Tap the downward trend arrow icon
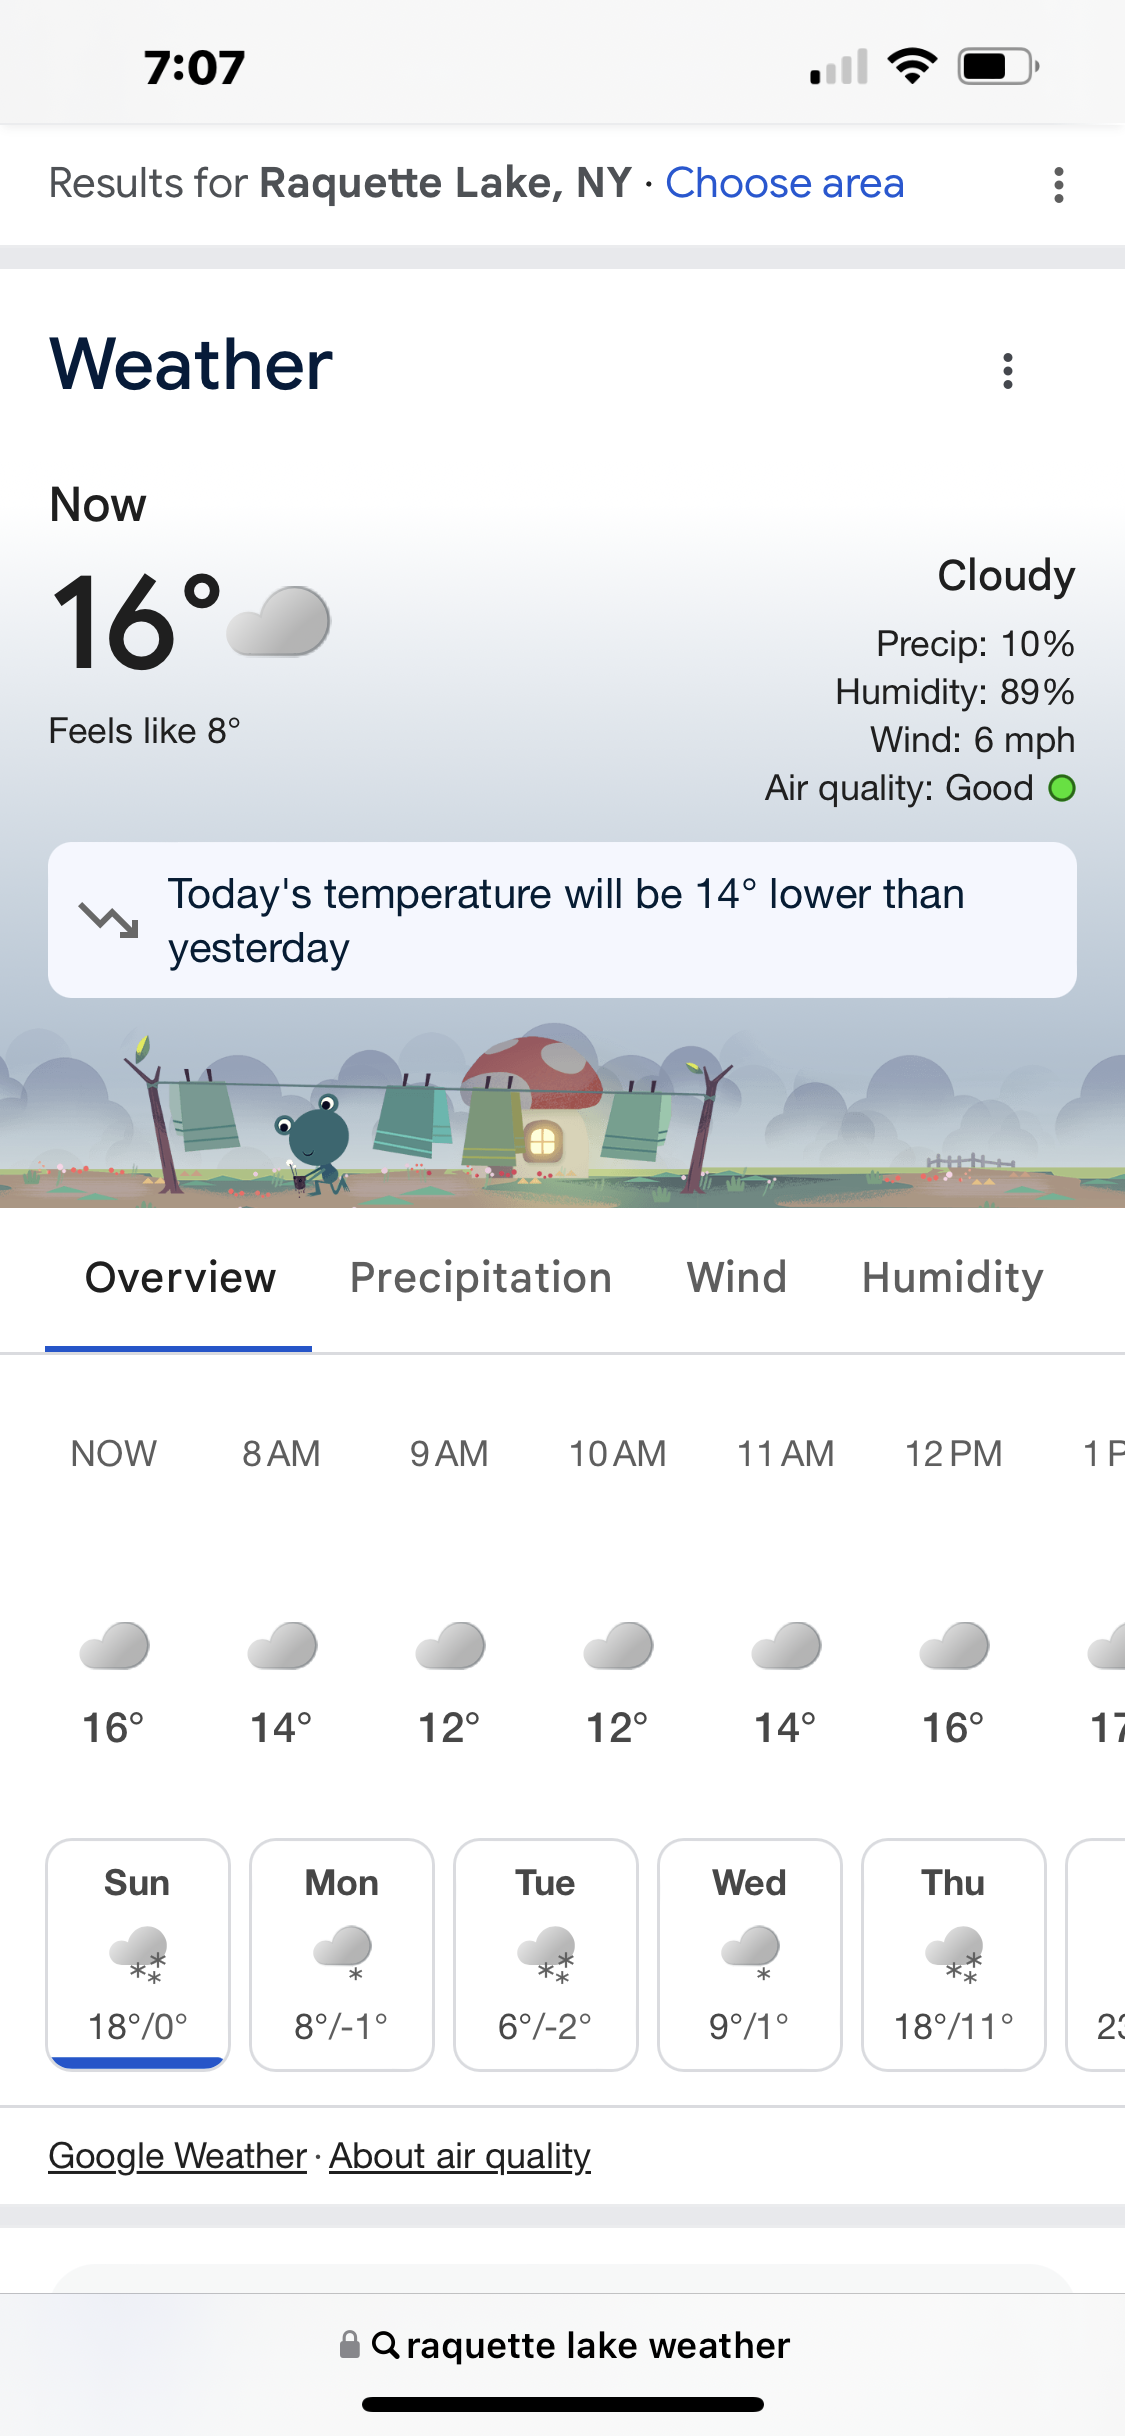The image size is (1125, 2436). click(108, 920)
